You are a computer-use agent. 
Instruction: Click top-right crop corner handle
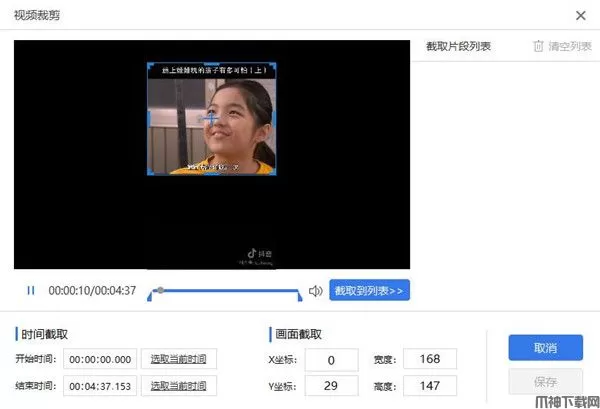tap(273, 66)
